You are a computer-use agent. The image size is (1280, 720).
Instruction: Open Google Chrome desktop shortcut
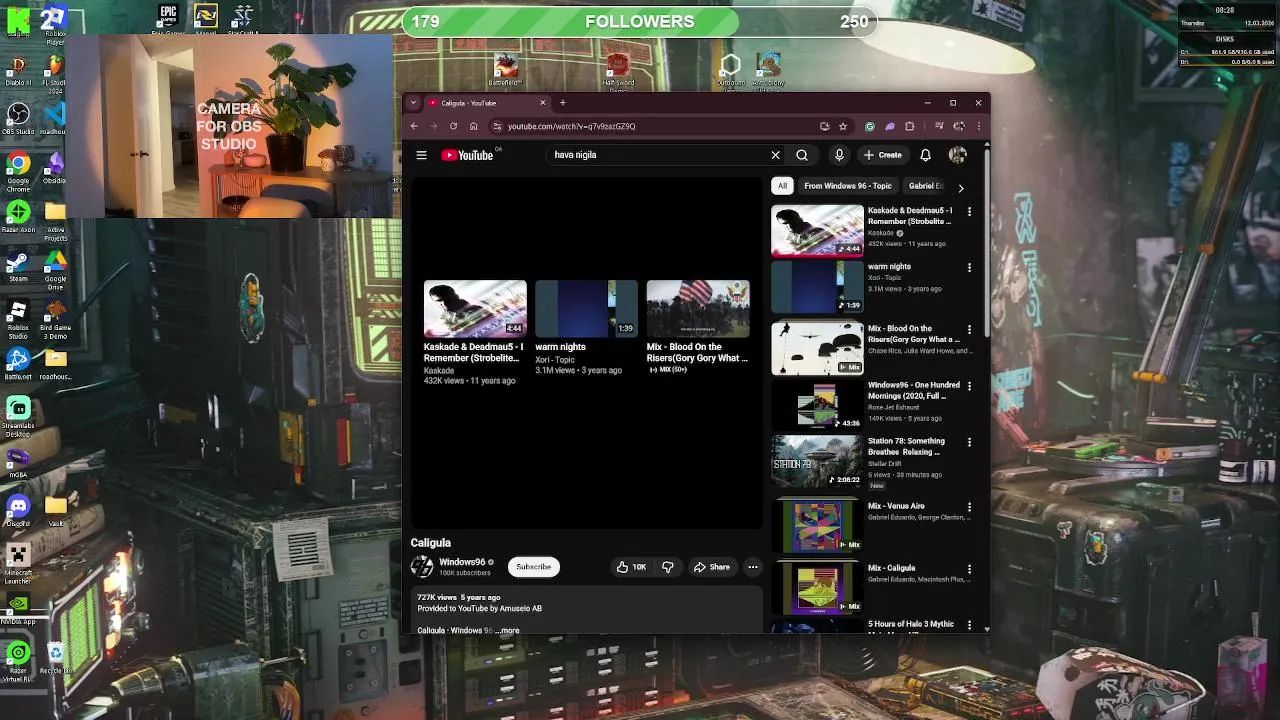(18, 170)
